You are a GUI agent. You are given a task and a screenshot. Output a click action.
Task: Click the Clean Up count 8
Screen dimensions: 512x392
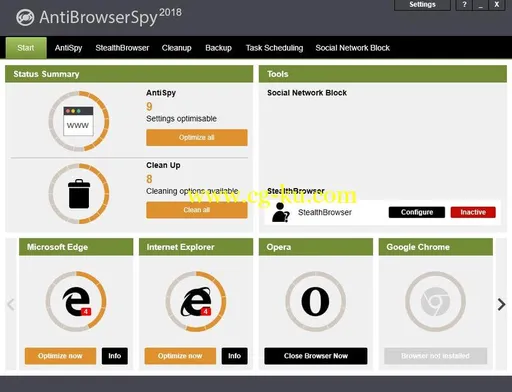149,179
